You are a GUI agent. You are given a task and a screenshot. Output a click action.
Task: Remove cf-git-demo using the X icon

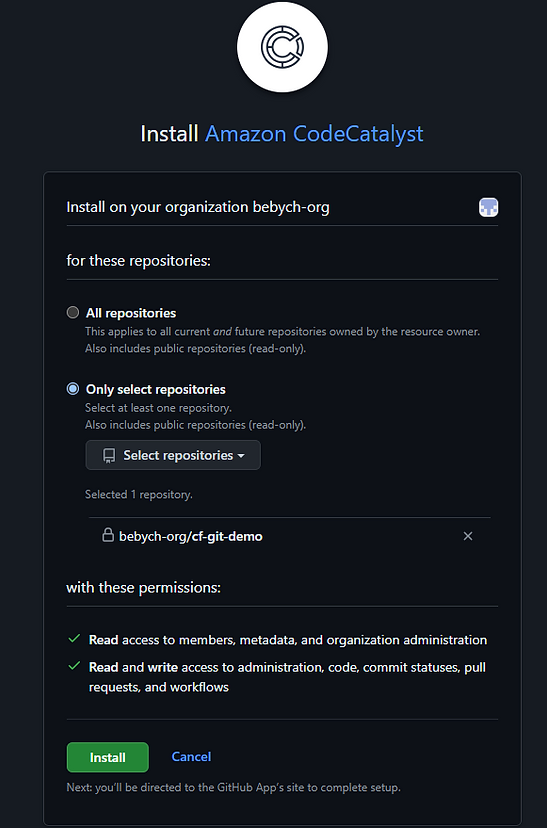tap(468, 536)
